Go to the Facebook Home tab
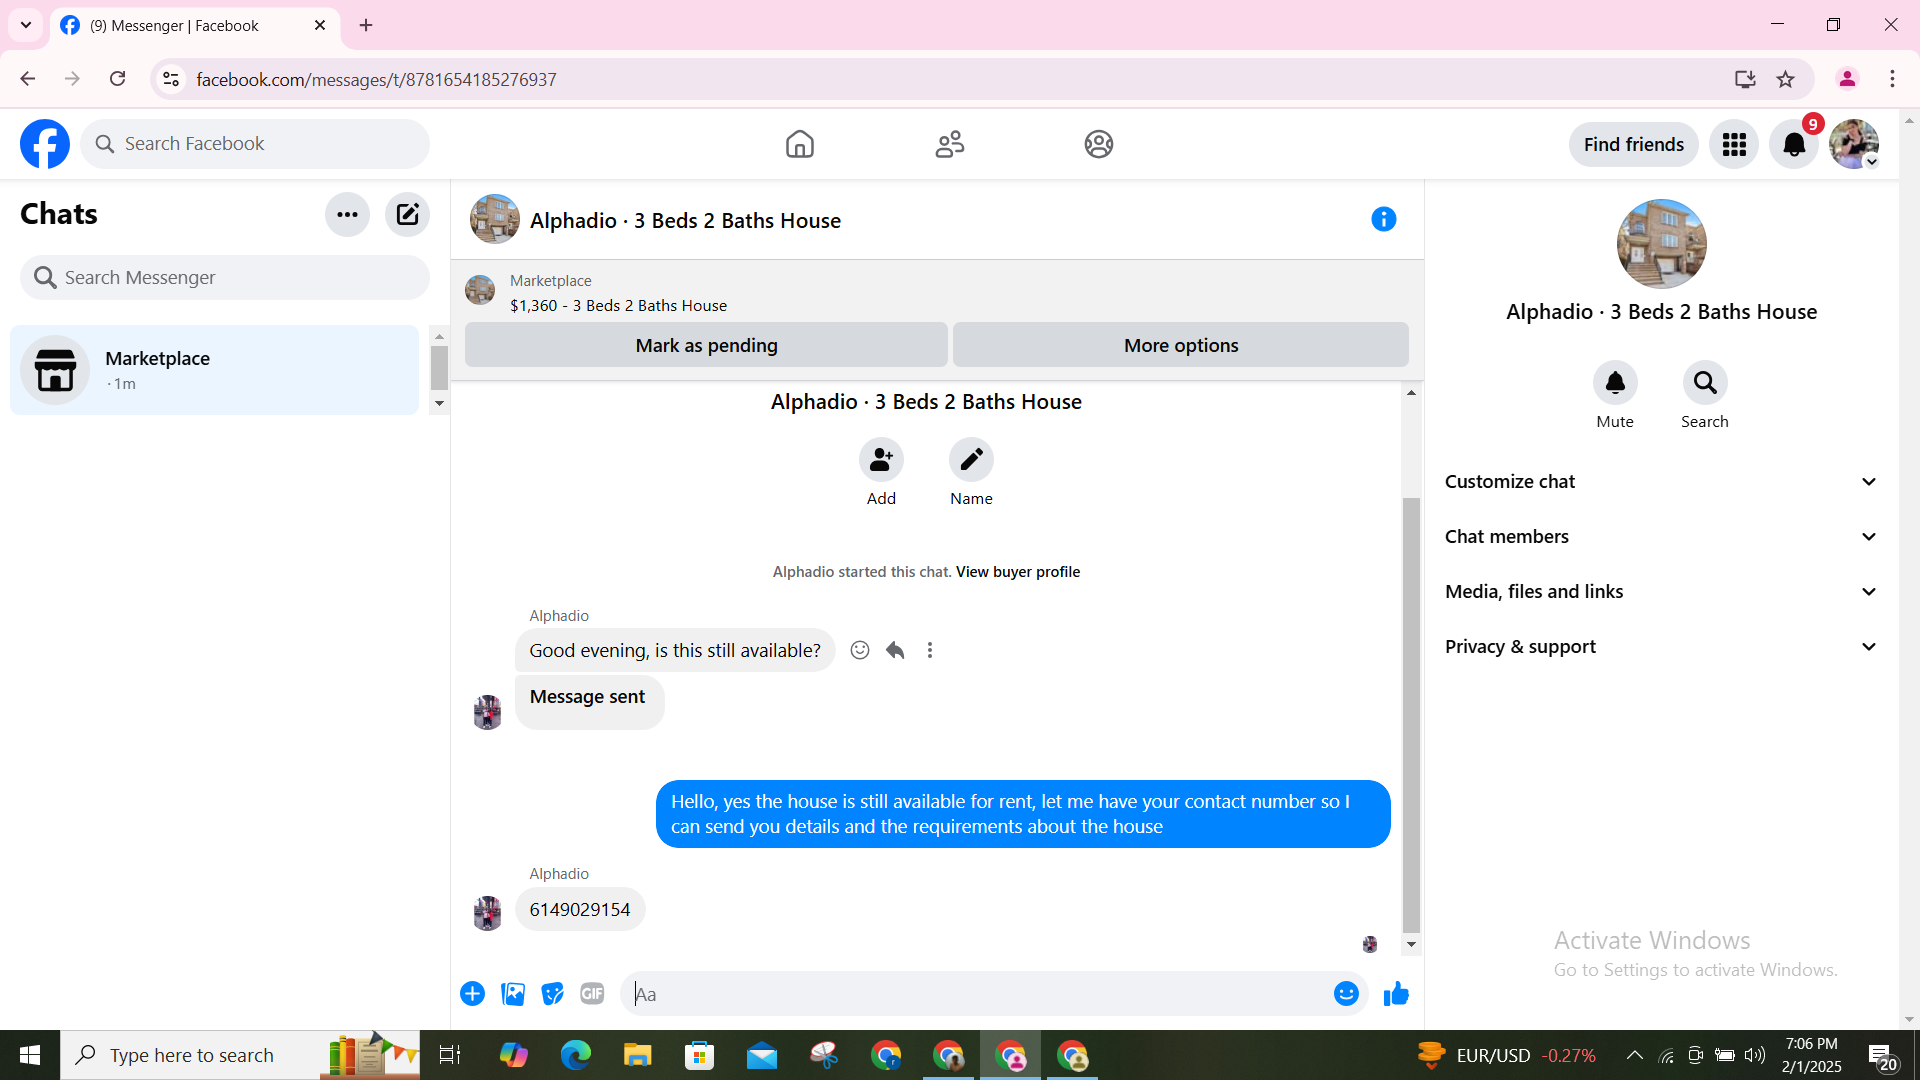The height and width of the screenshot is (1080, 1920). point(799,144)
